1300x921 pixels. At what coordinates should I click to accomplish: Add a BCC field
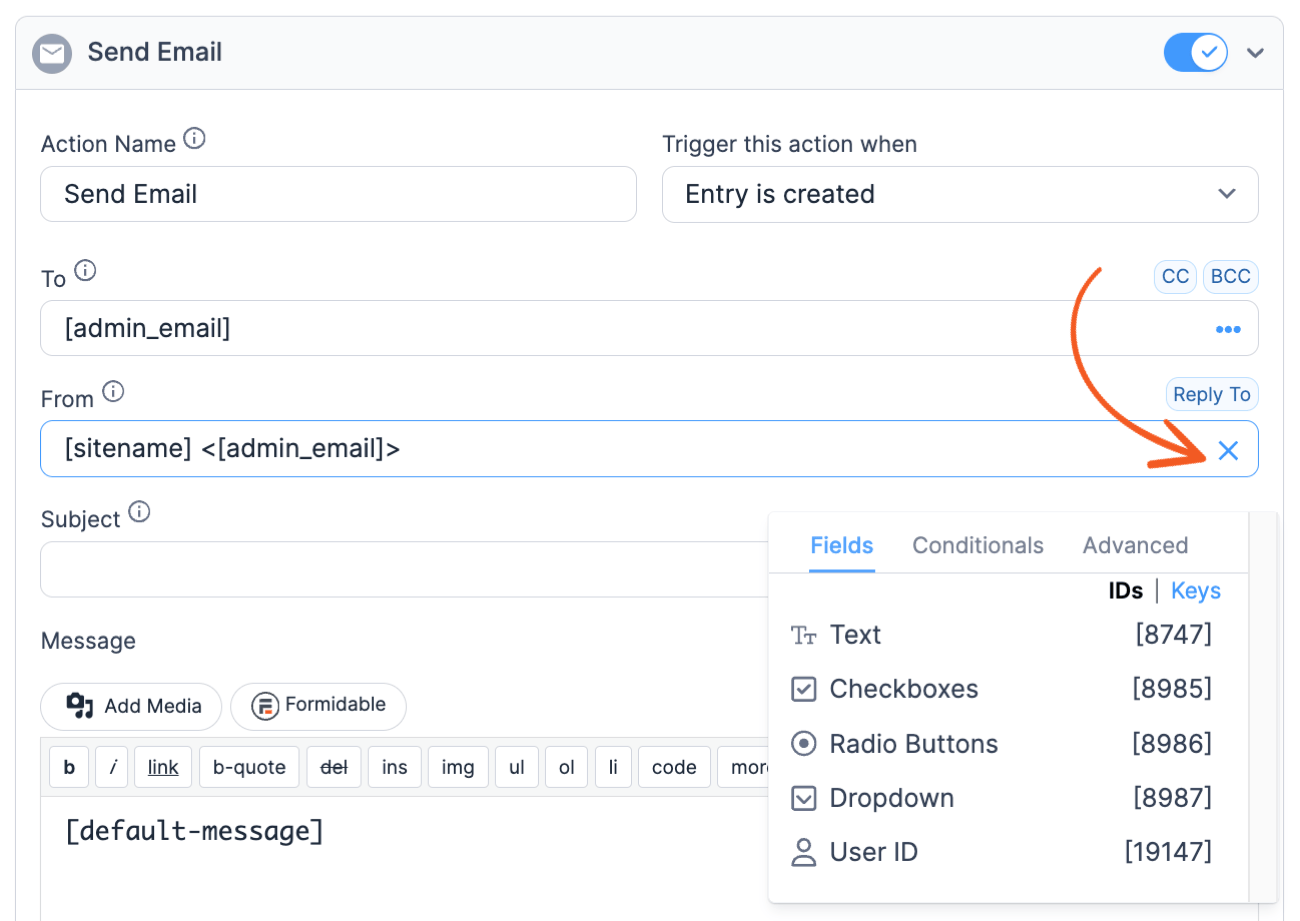[x=1230, y=276]
